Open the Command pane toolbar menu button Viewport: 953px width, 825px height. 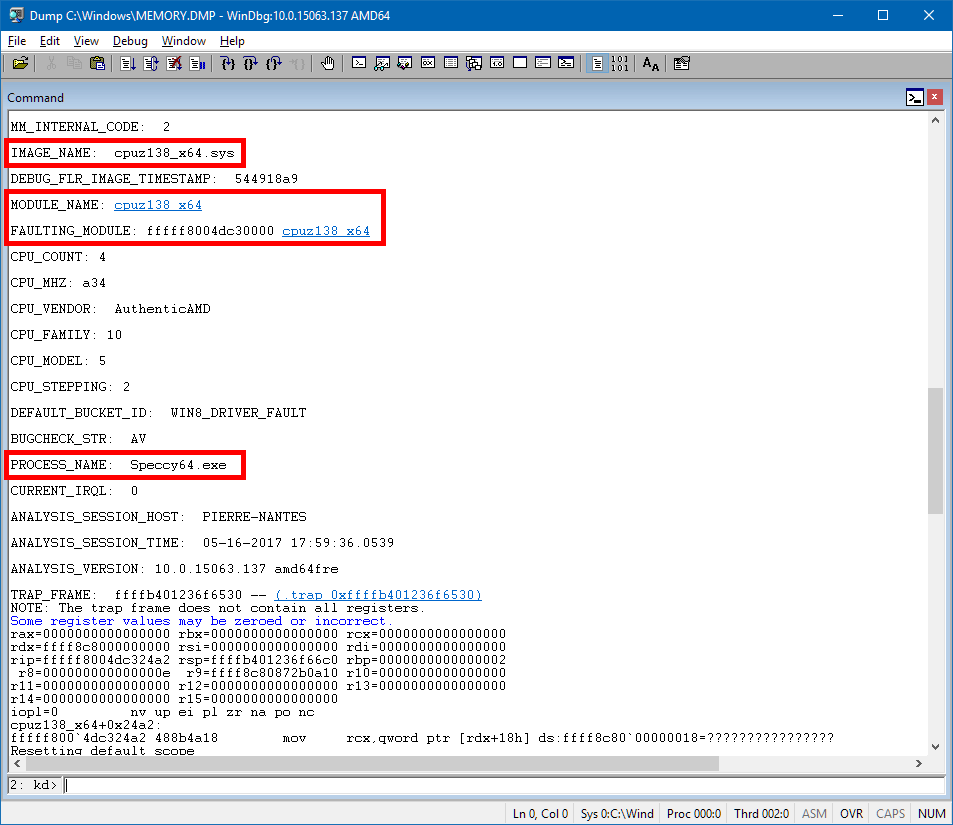[915, 97]
